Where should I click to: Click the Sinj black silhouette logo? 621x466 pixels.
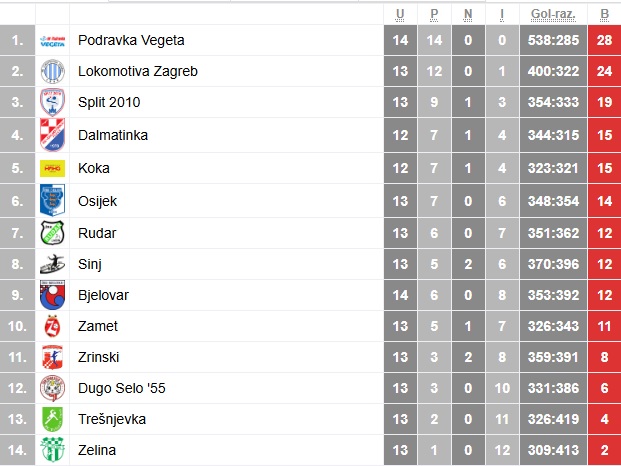52,264
